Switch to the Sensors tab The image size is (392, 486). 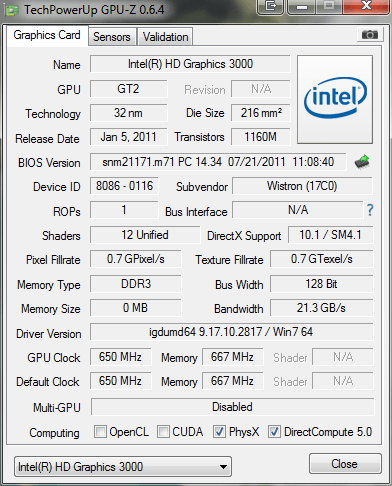click(112, 37)
